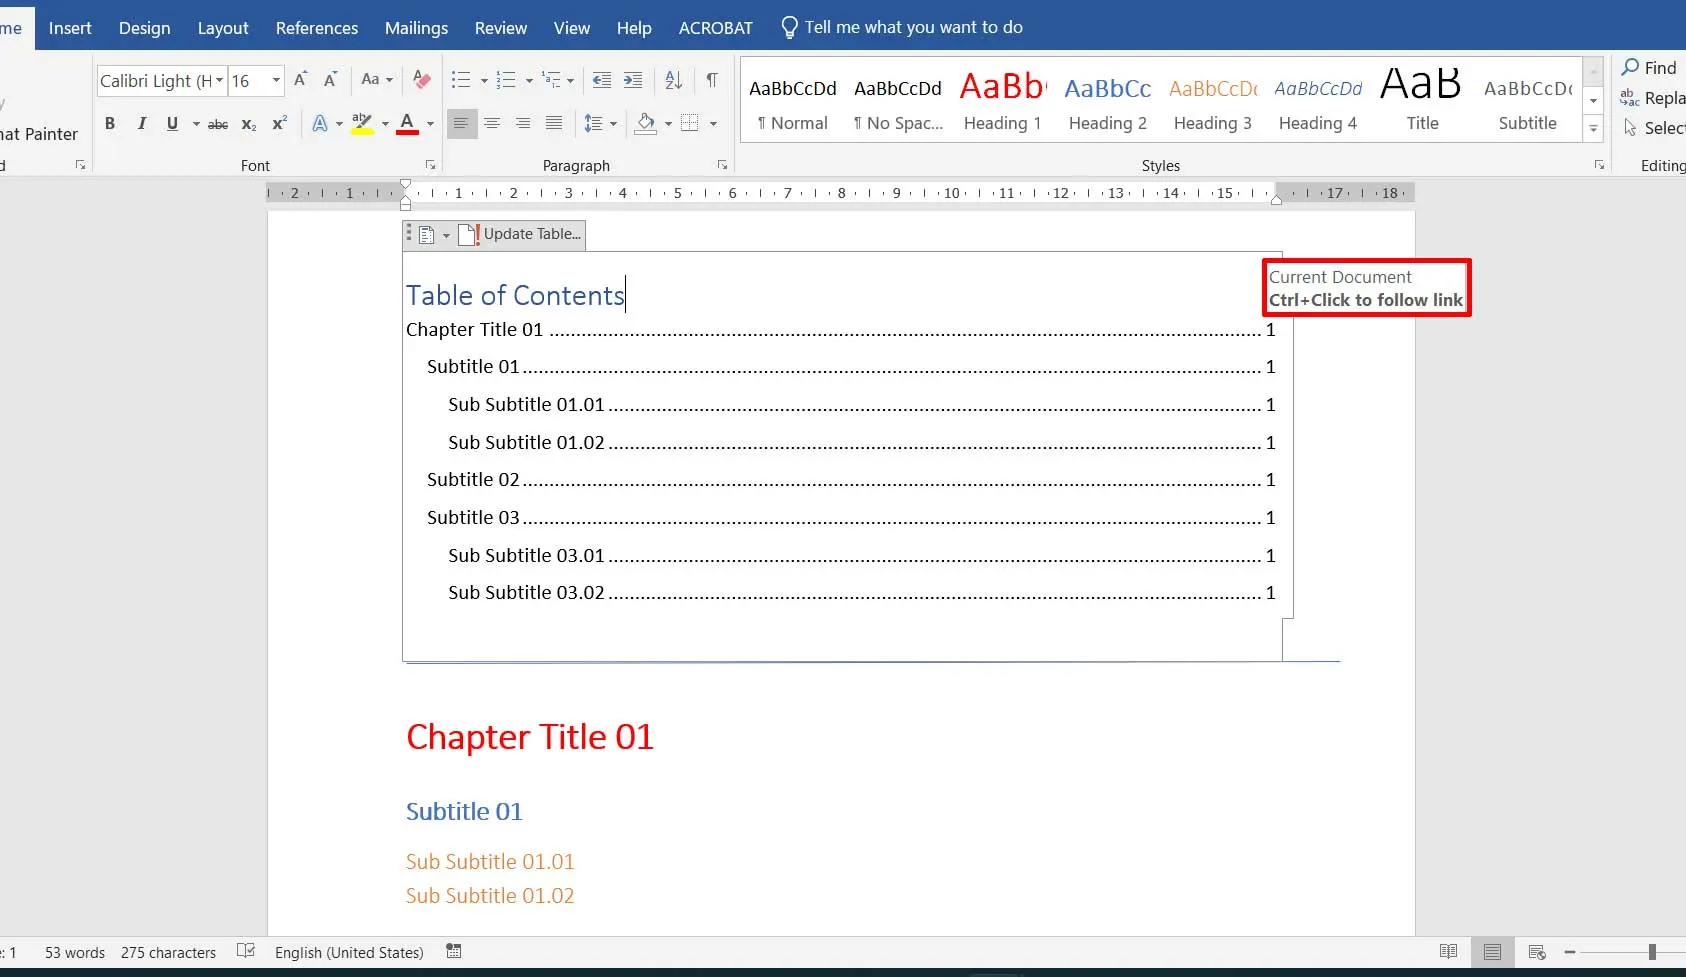Click the Clear All Formatting icon
Viewport: 1686px width, 977px height.
(422, 80)
